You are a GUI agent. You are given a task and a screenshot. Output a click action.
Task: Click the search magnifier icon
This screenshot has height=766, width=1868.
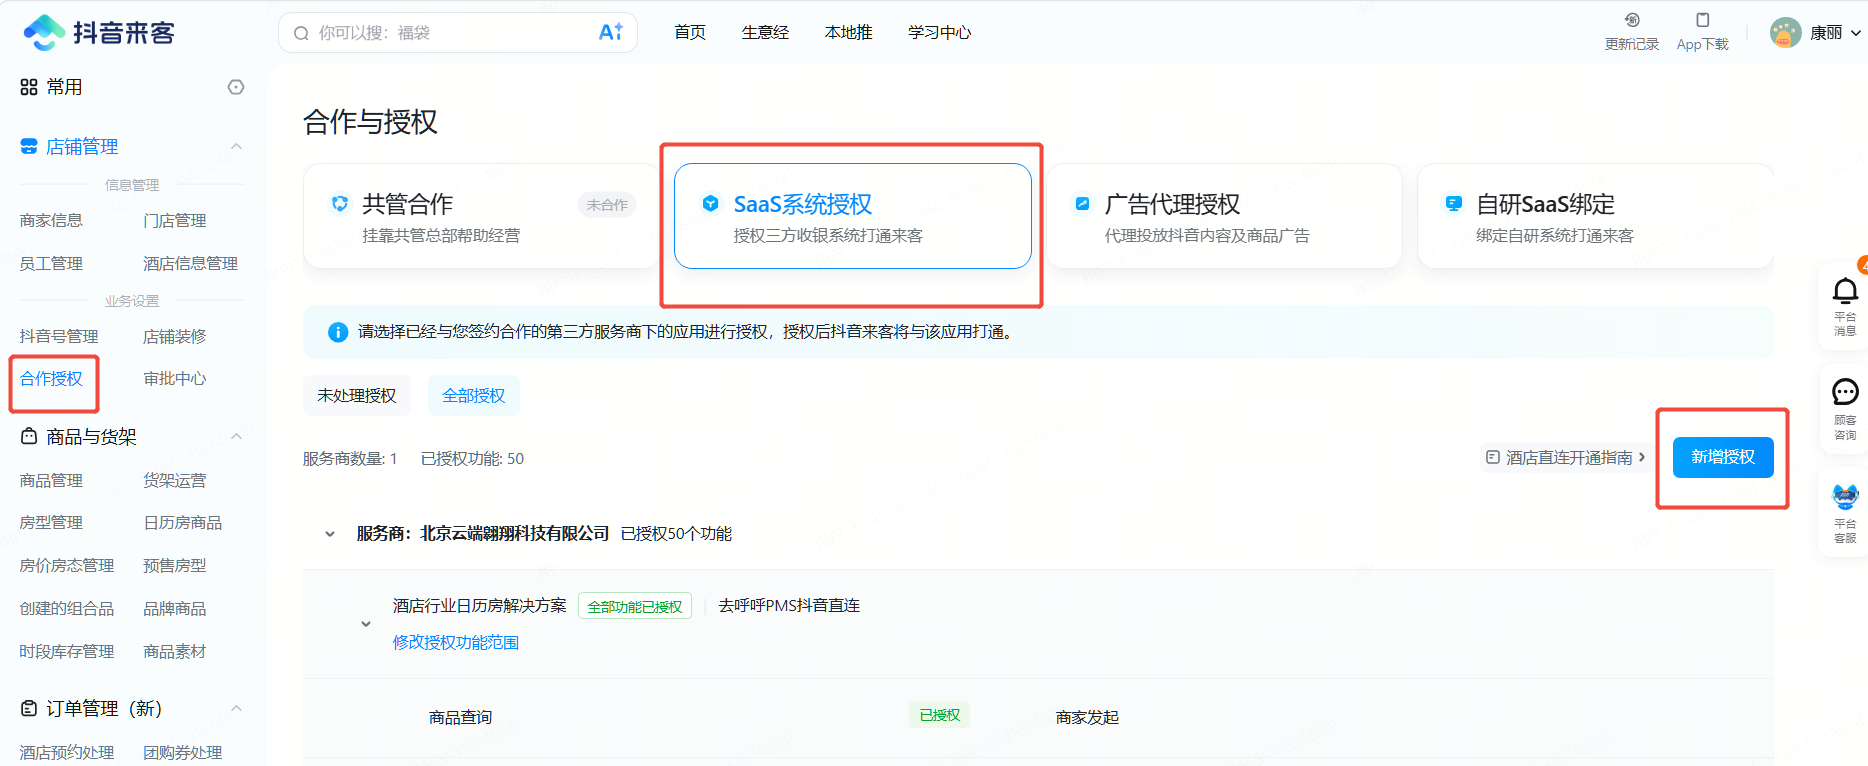tap(301, 34)
